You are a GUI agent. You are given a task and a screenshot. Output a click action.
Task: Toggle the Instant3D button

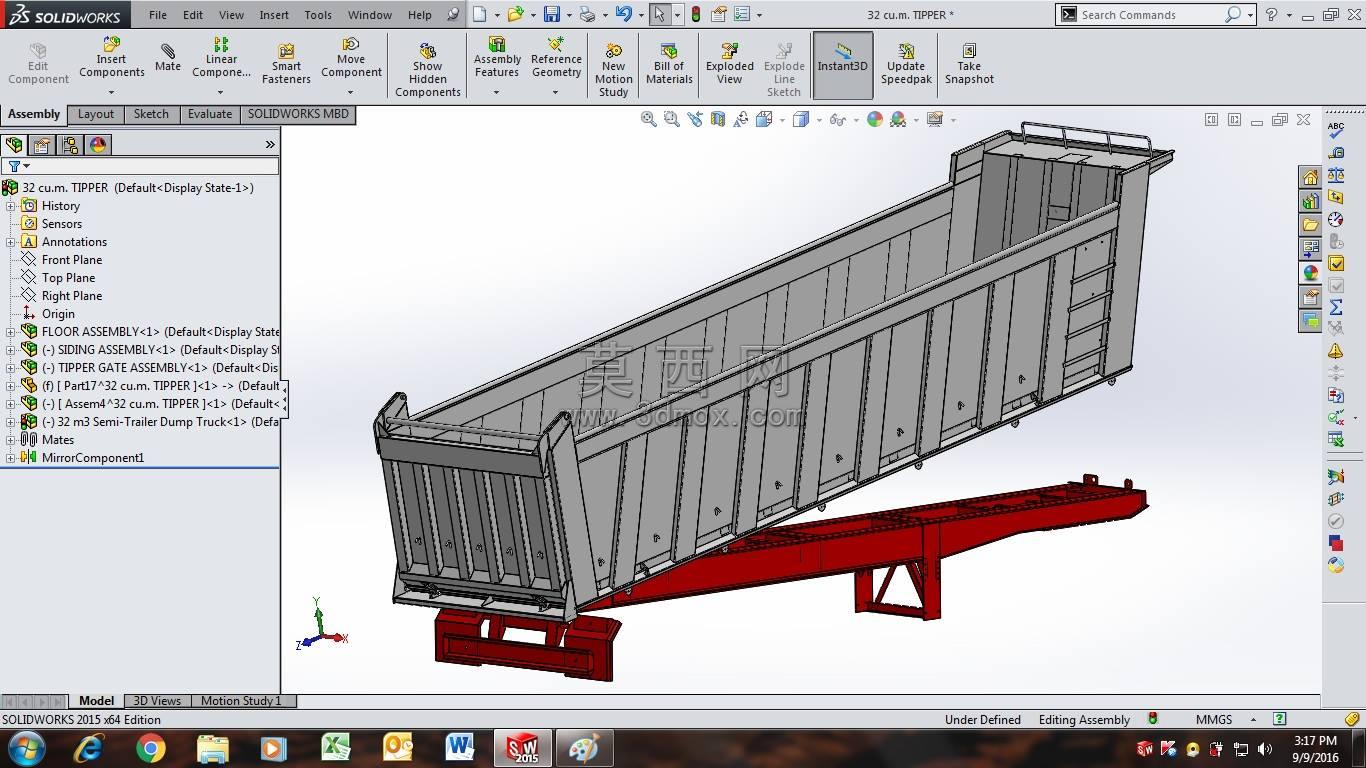pos(843,64)
